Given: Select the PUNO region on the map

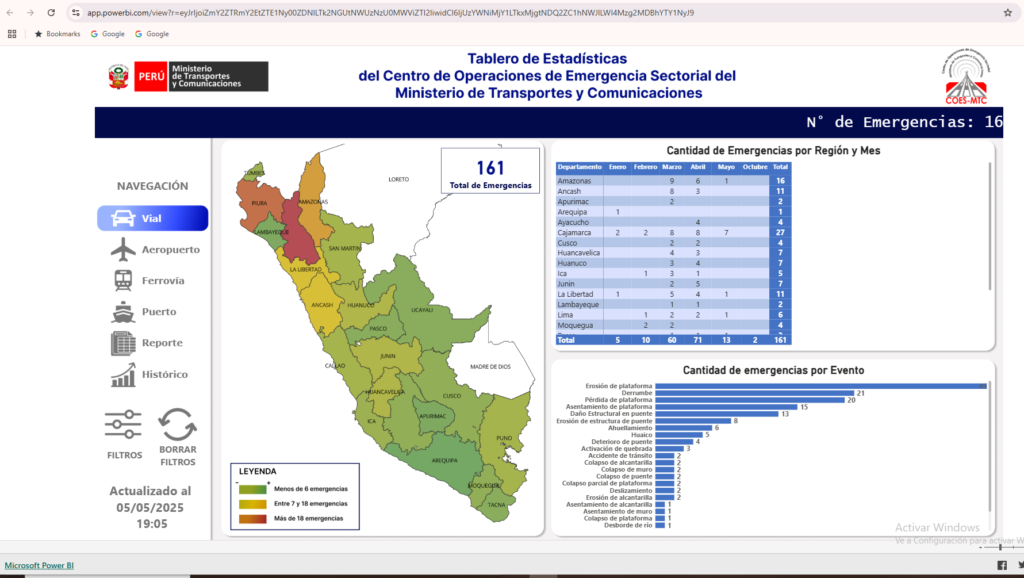Looking at the screenshot, I should [504, 438].
